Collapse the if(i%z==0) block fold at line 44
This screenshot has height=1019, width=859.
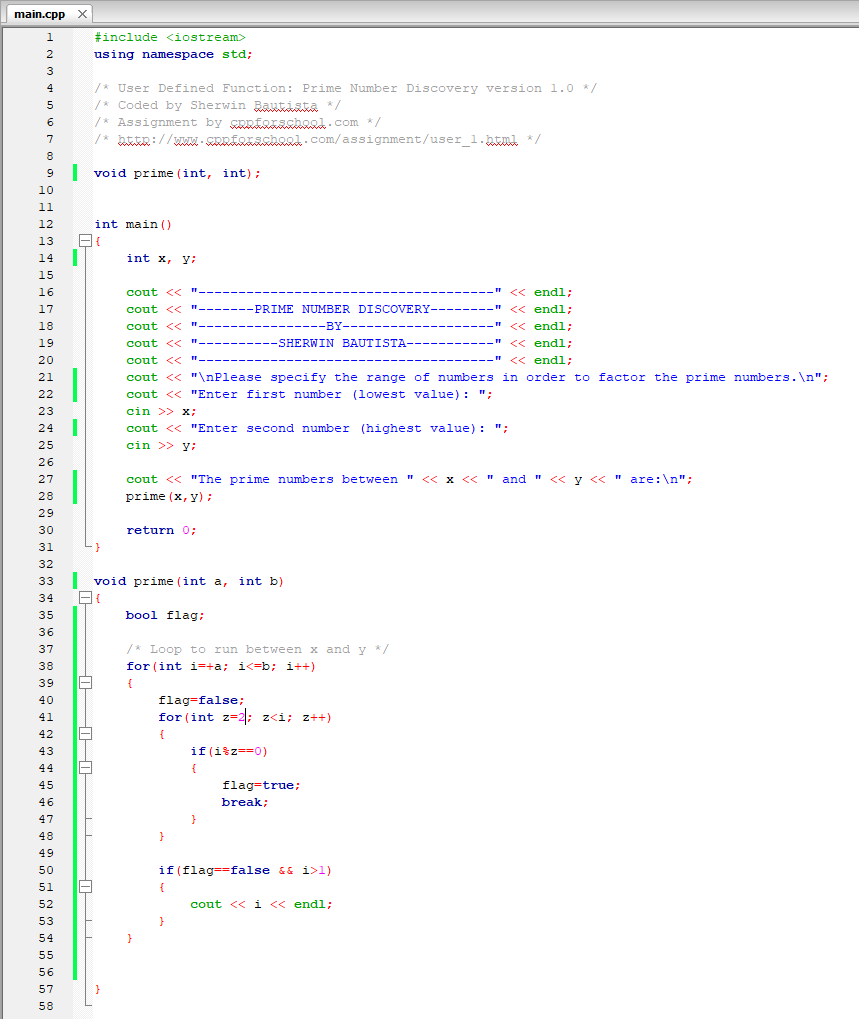tap(85, 768)
